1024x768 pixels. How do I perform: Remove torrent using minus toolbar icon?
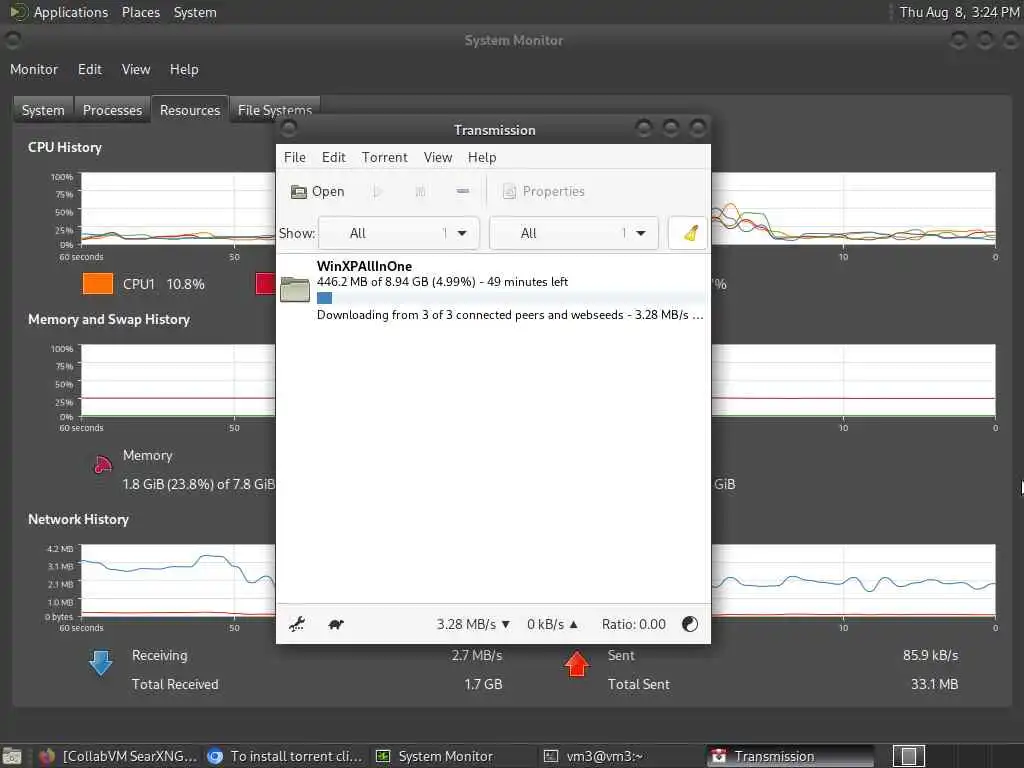tap(462, 191)
